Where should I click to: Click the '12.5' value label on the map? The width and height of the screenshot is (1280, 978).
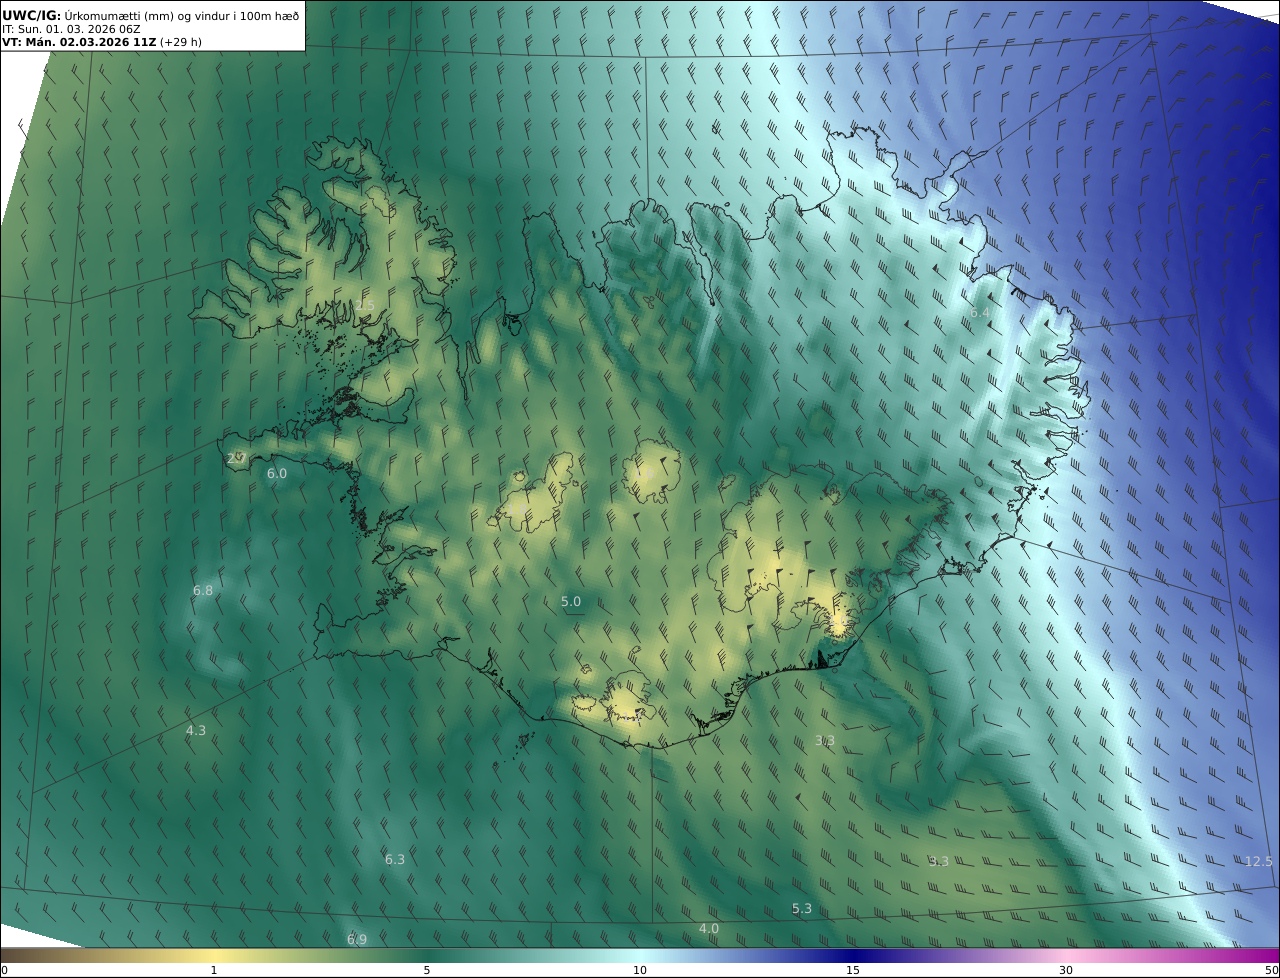coord(1258,861)
